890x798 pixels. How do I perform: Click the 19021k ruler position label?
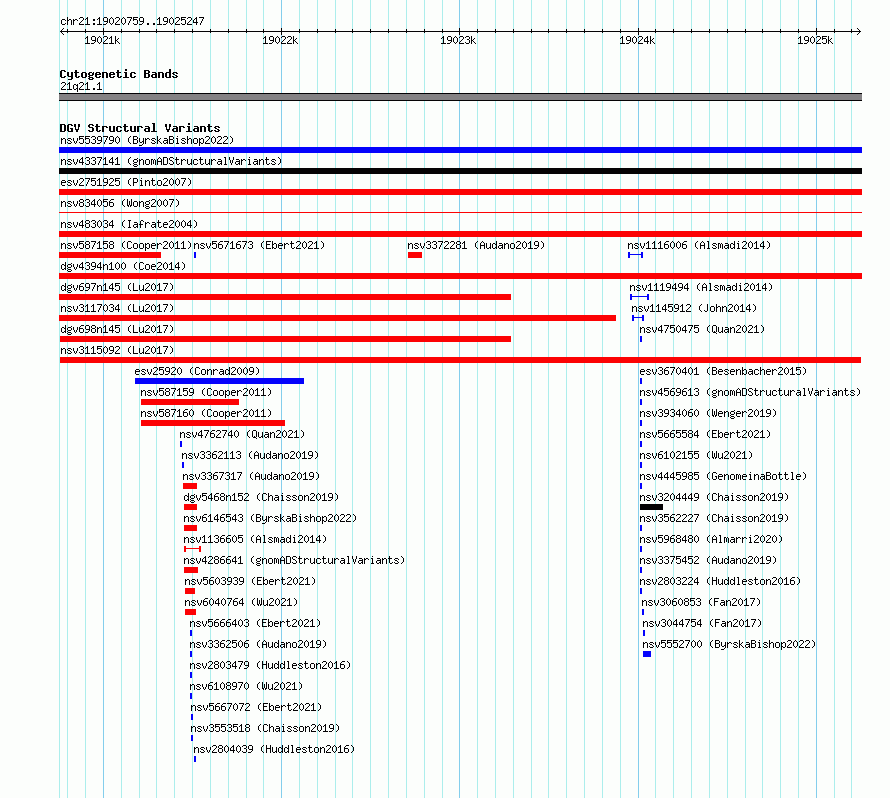tap(102, 40)
